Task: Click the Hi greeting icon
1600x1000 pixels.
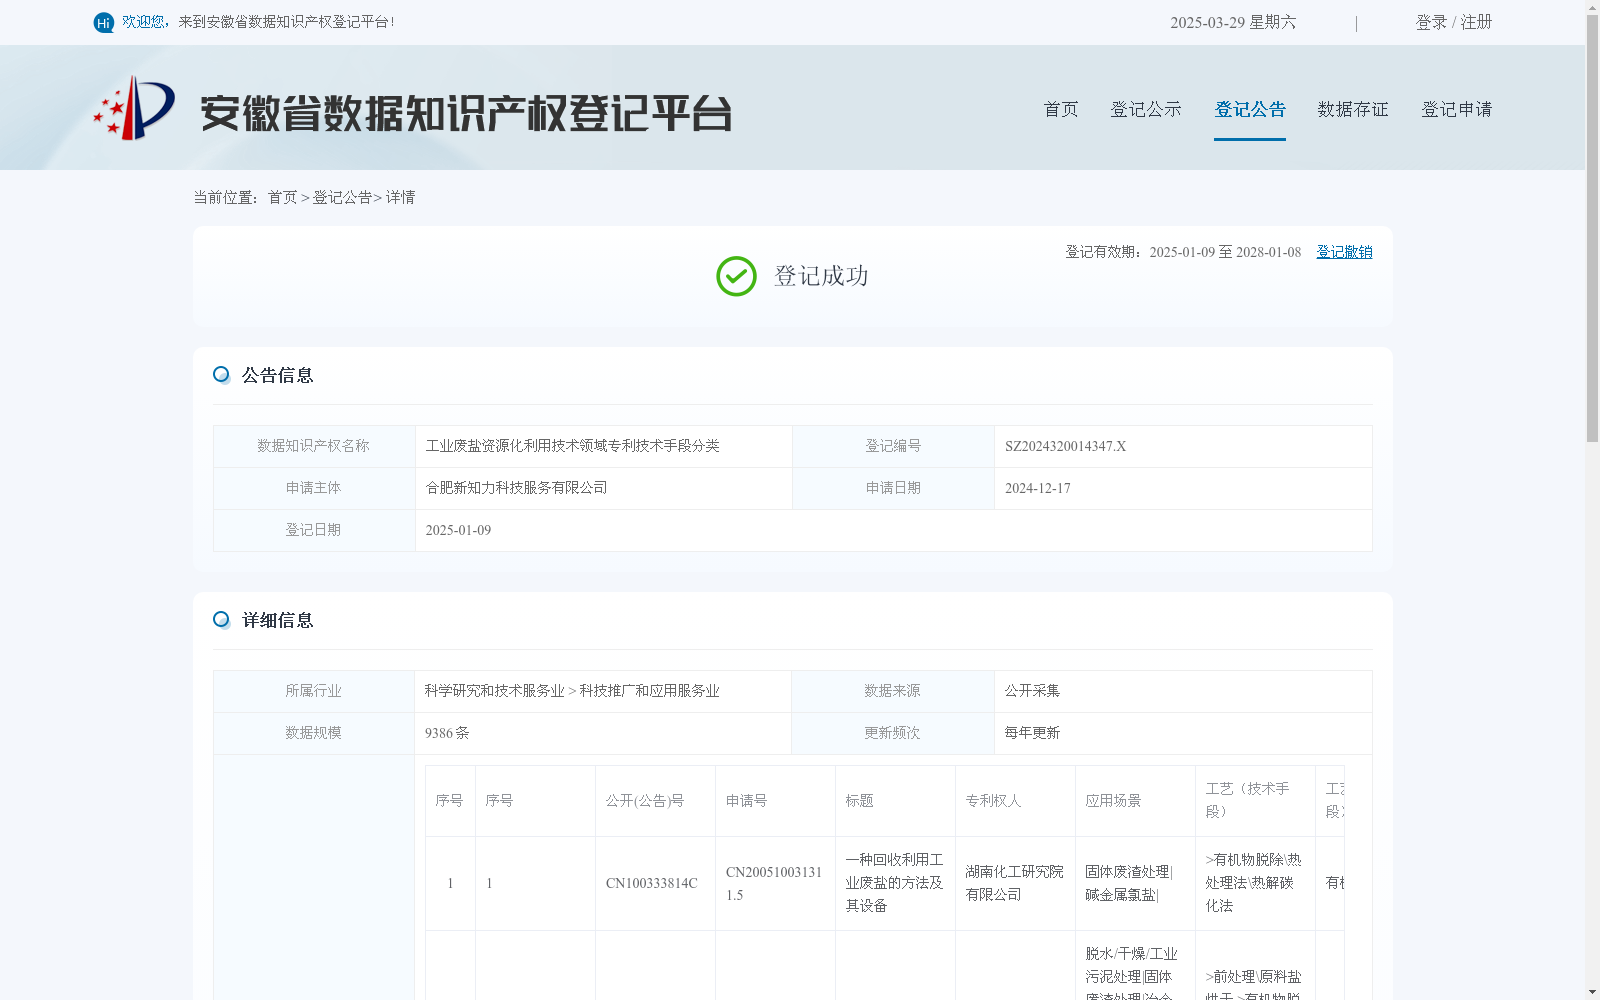Action: pos(104,22)
